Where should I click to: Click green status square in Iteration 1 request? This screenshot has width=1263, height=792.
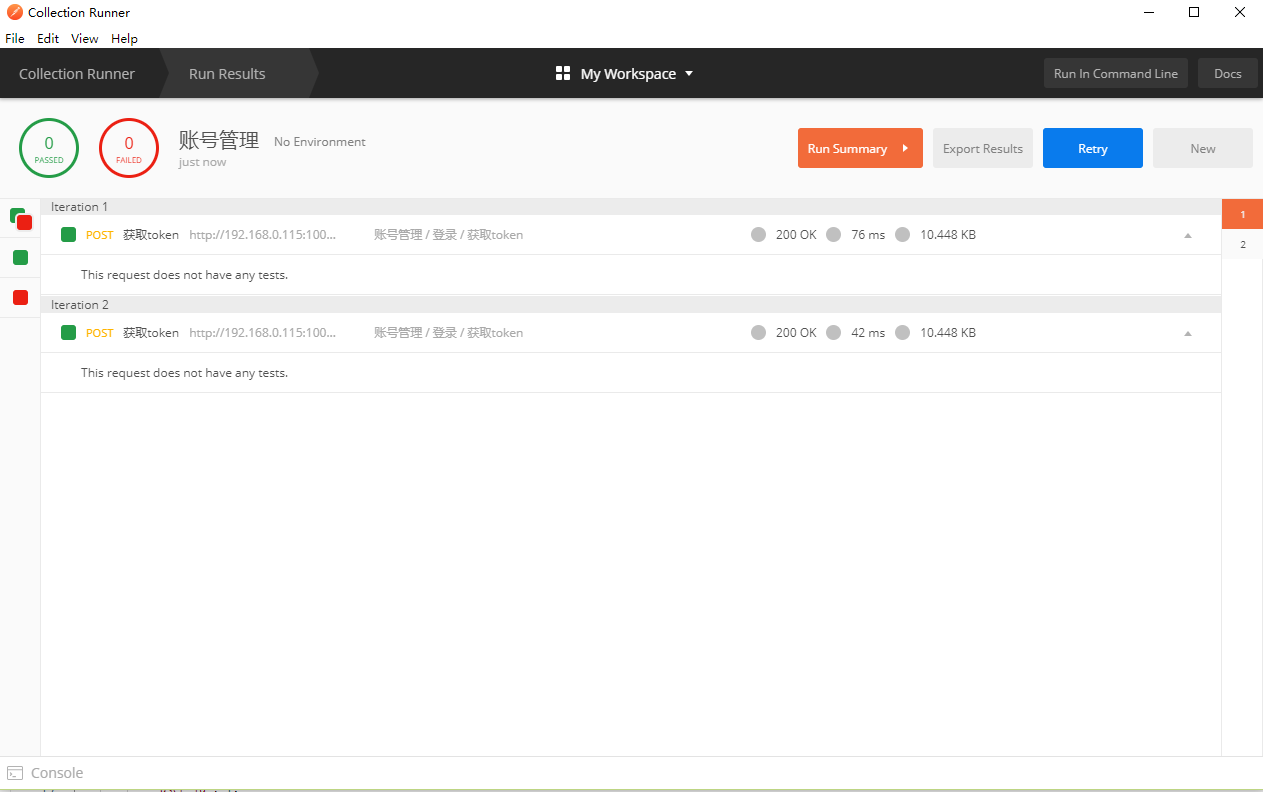[68, 235]
